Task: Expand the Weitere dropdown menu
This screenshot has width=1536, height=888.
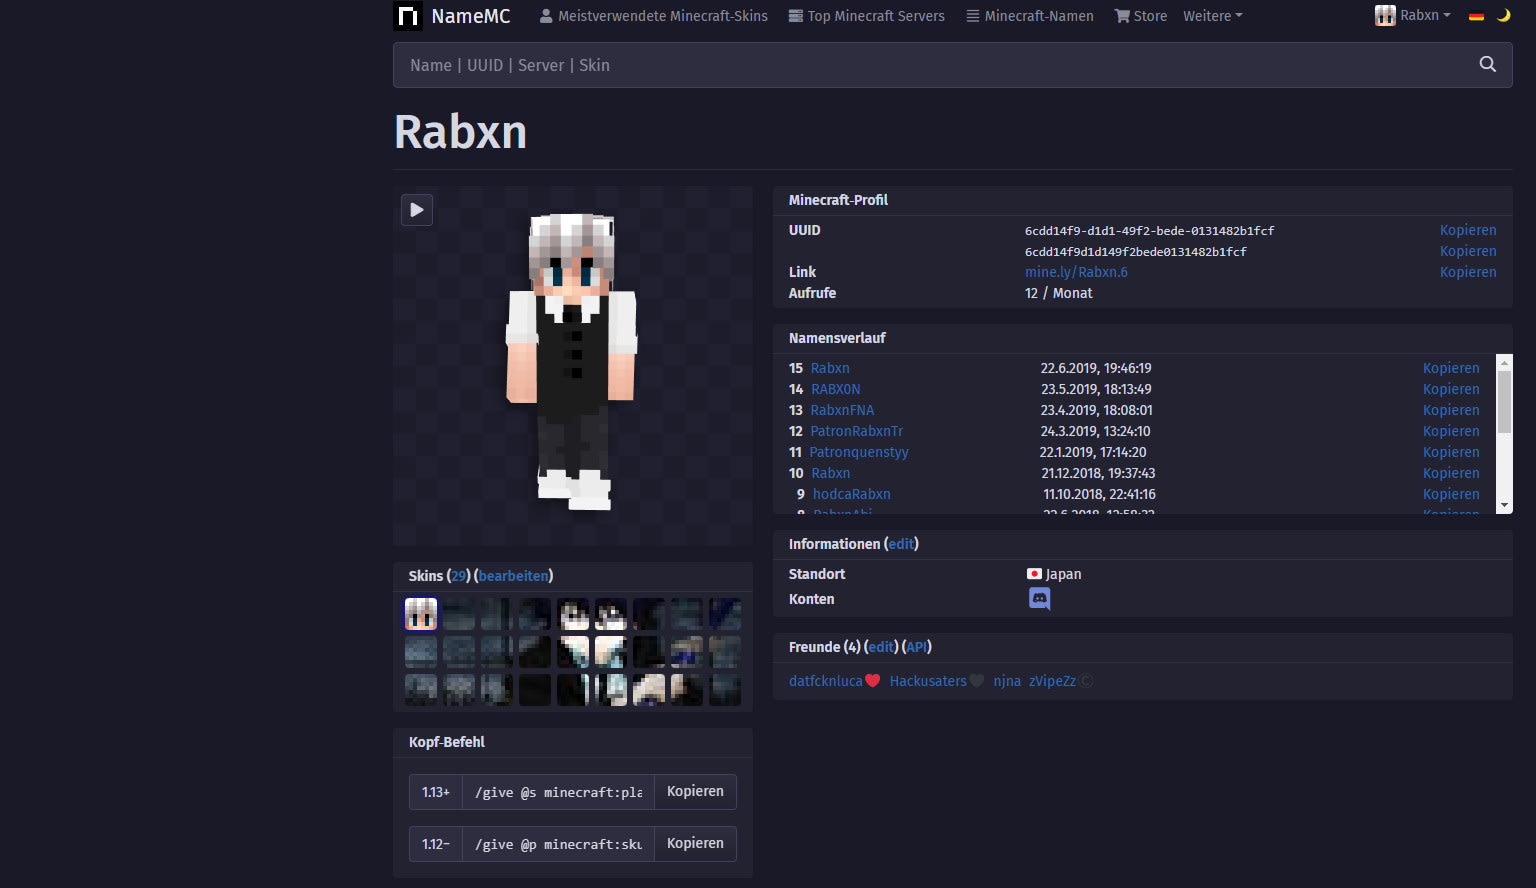Action: point(1212,16)
